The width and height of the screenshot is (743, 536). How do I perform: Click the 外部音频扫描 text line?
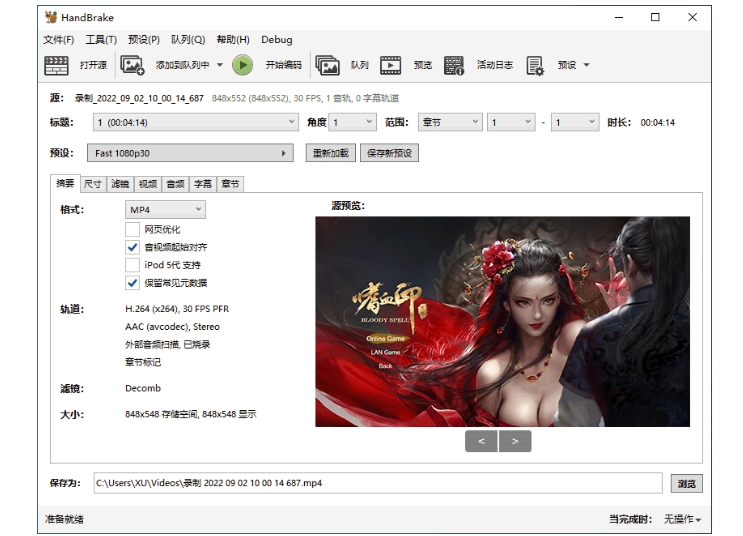(168, 345)
